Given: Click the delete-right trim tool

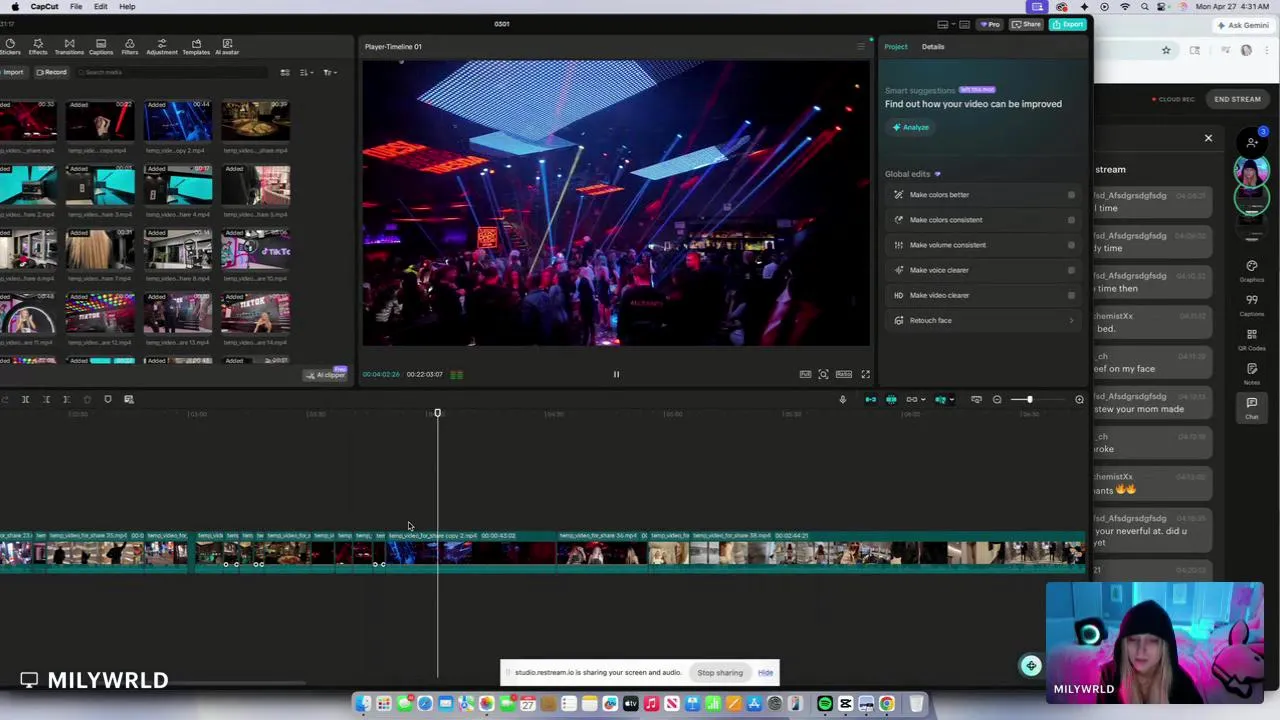Looking at the screenshot, I should (x=66, y=400).
